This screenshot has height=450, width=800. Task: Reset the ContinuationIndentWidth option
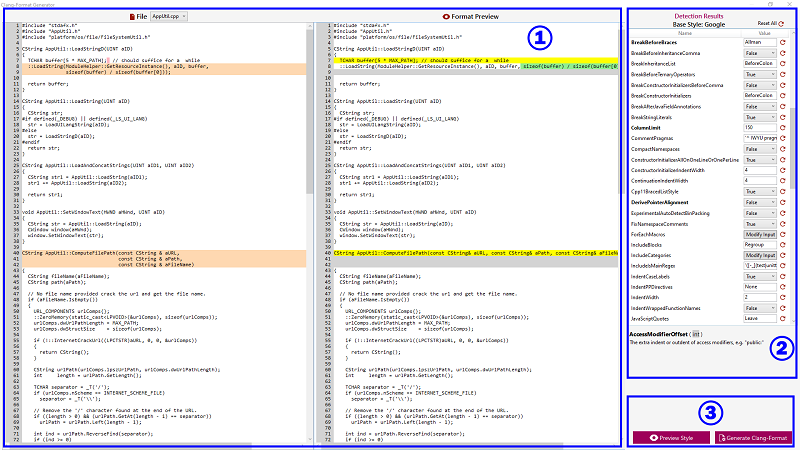click(x=782, y=181)
